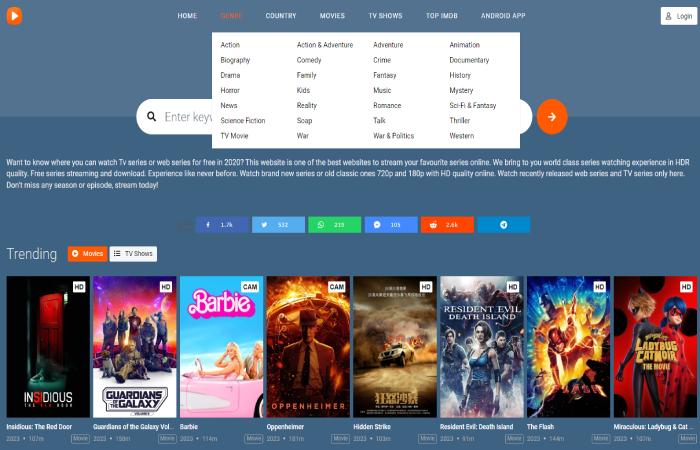Viewport: 700px width, 450px height.
Task: Click the Hidden Strike title text
Action: 372,427
